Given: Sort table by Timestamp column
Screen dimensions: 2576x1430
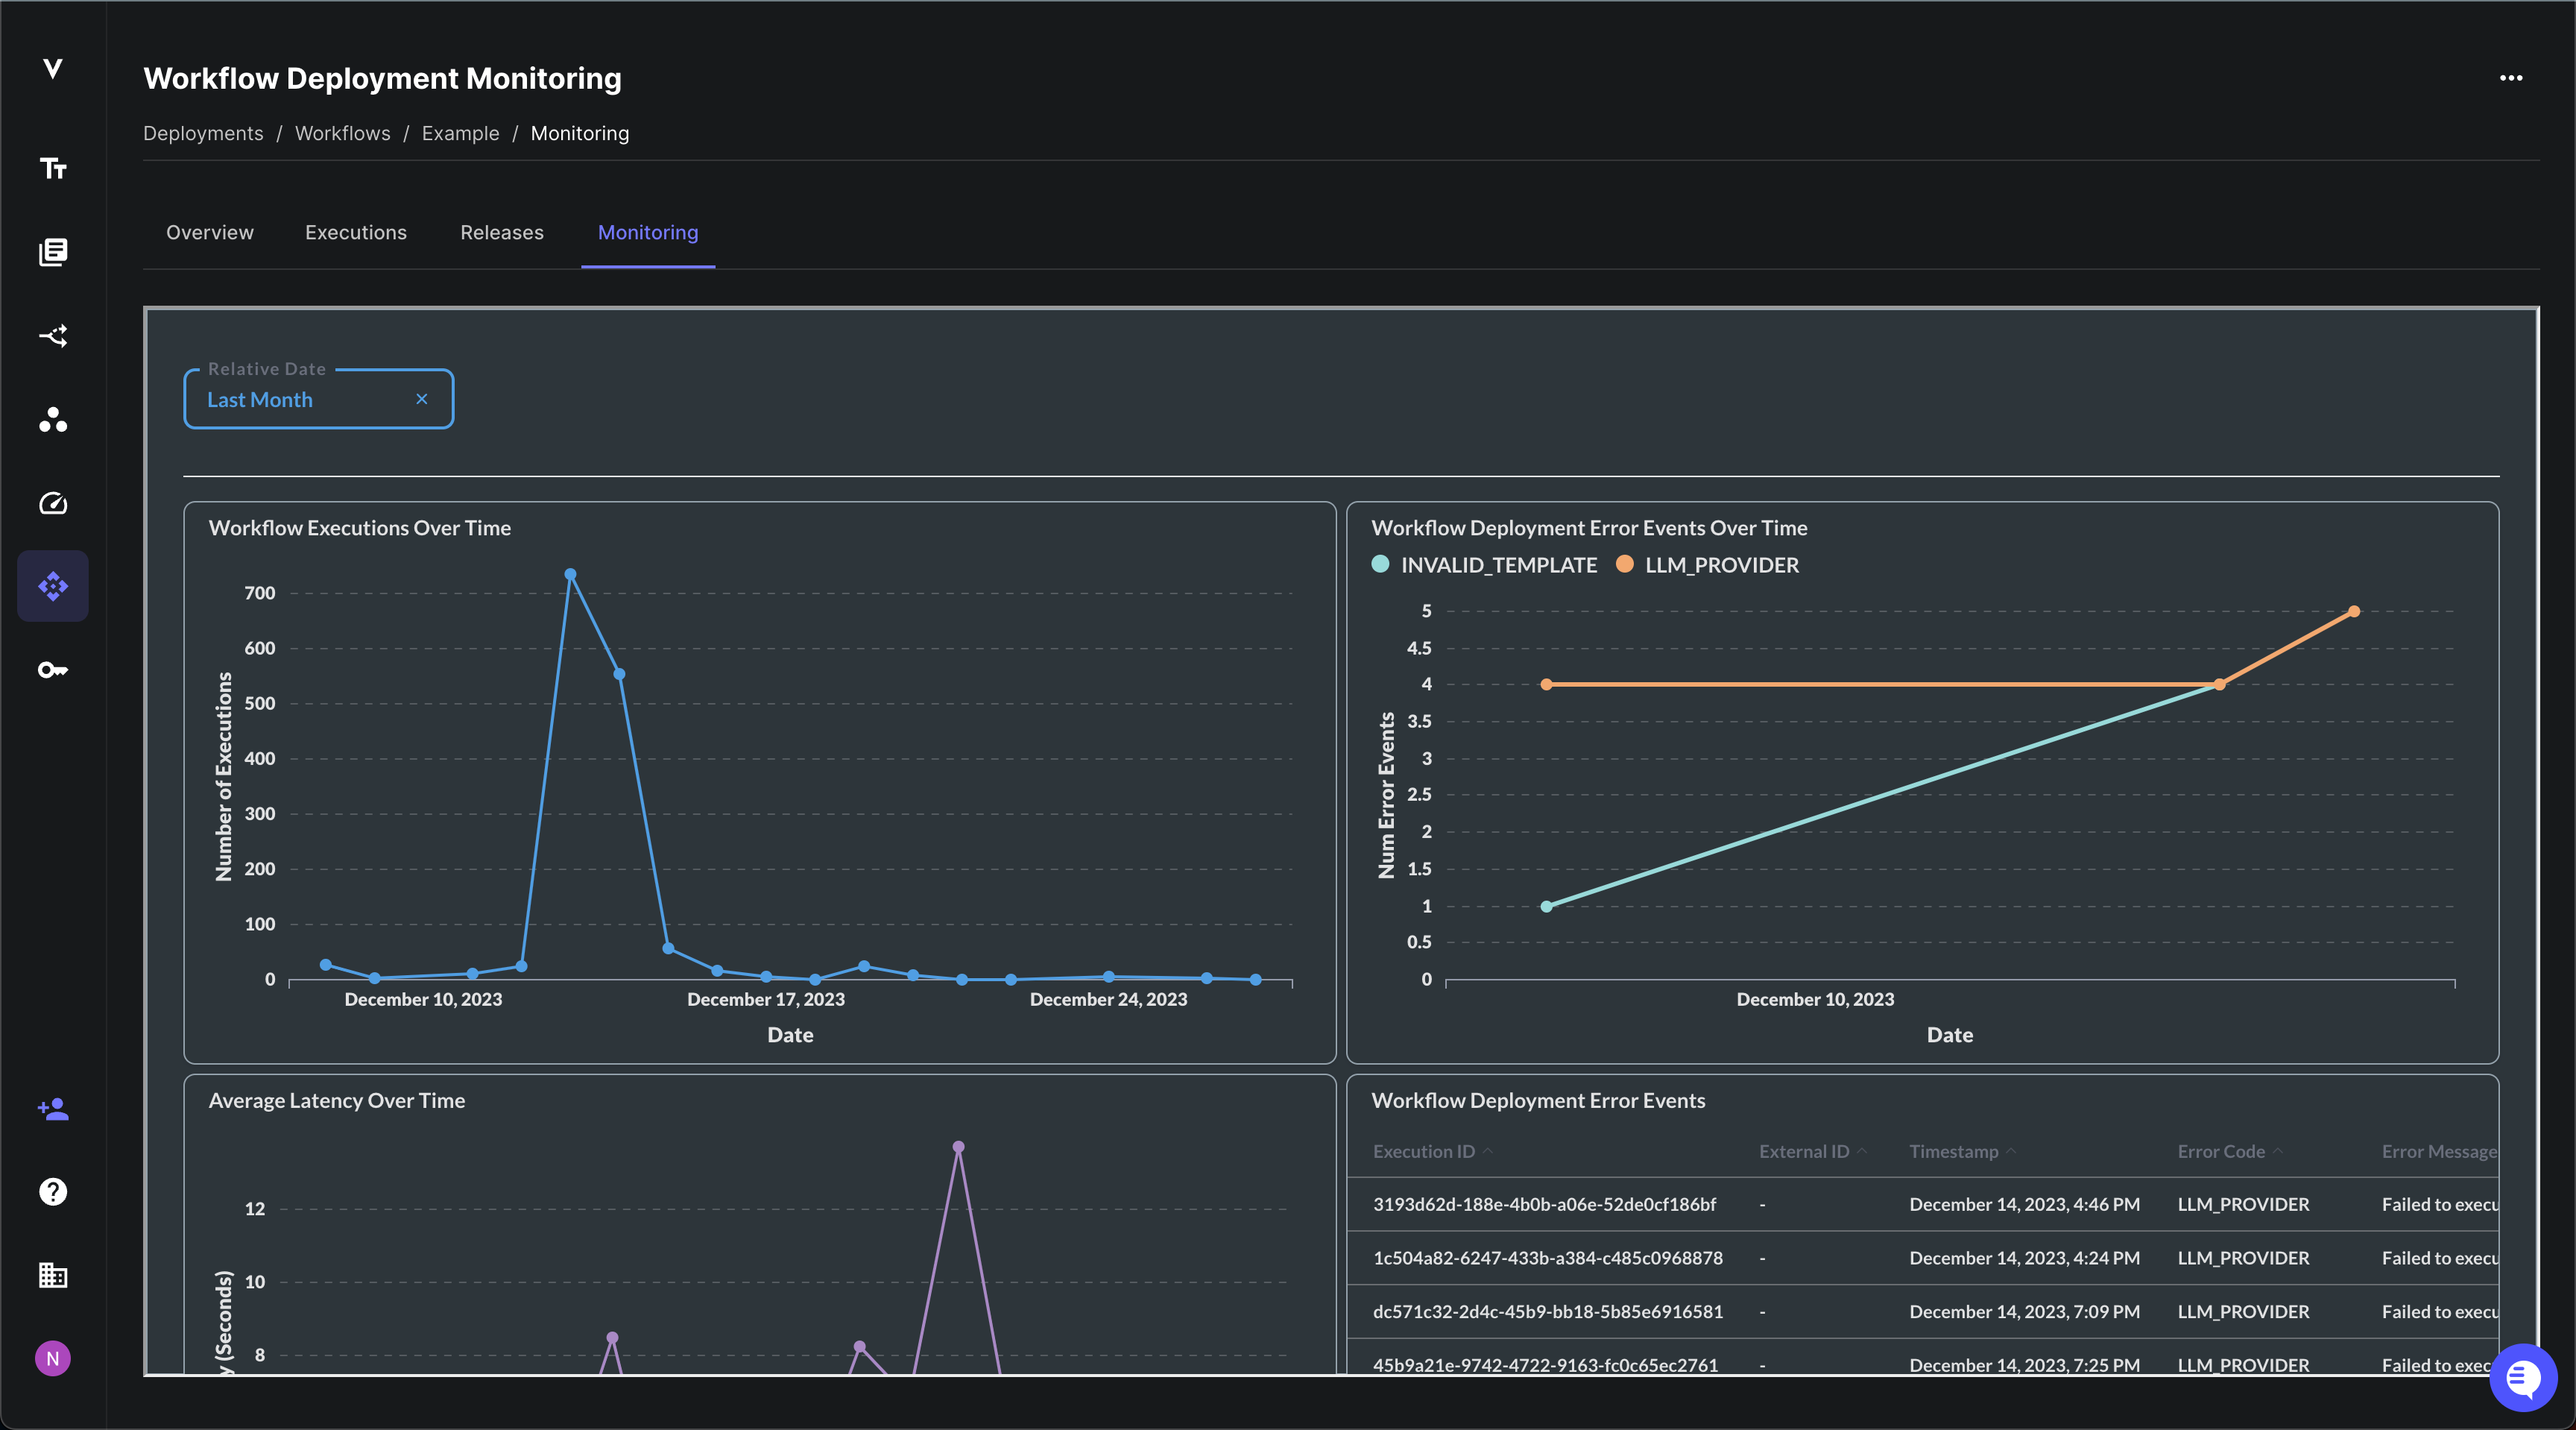Looking at the screenshot, I should click(x=1954, y=1152).
